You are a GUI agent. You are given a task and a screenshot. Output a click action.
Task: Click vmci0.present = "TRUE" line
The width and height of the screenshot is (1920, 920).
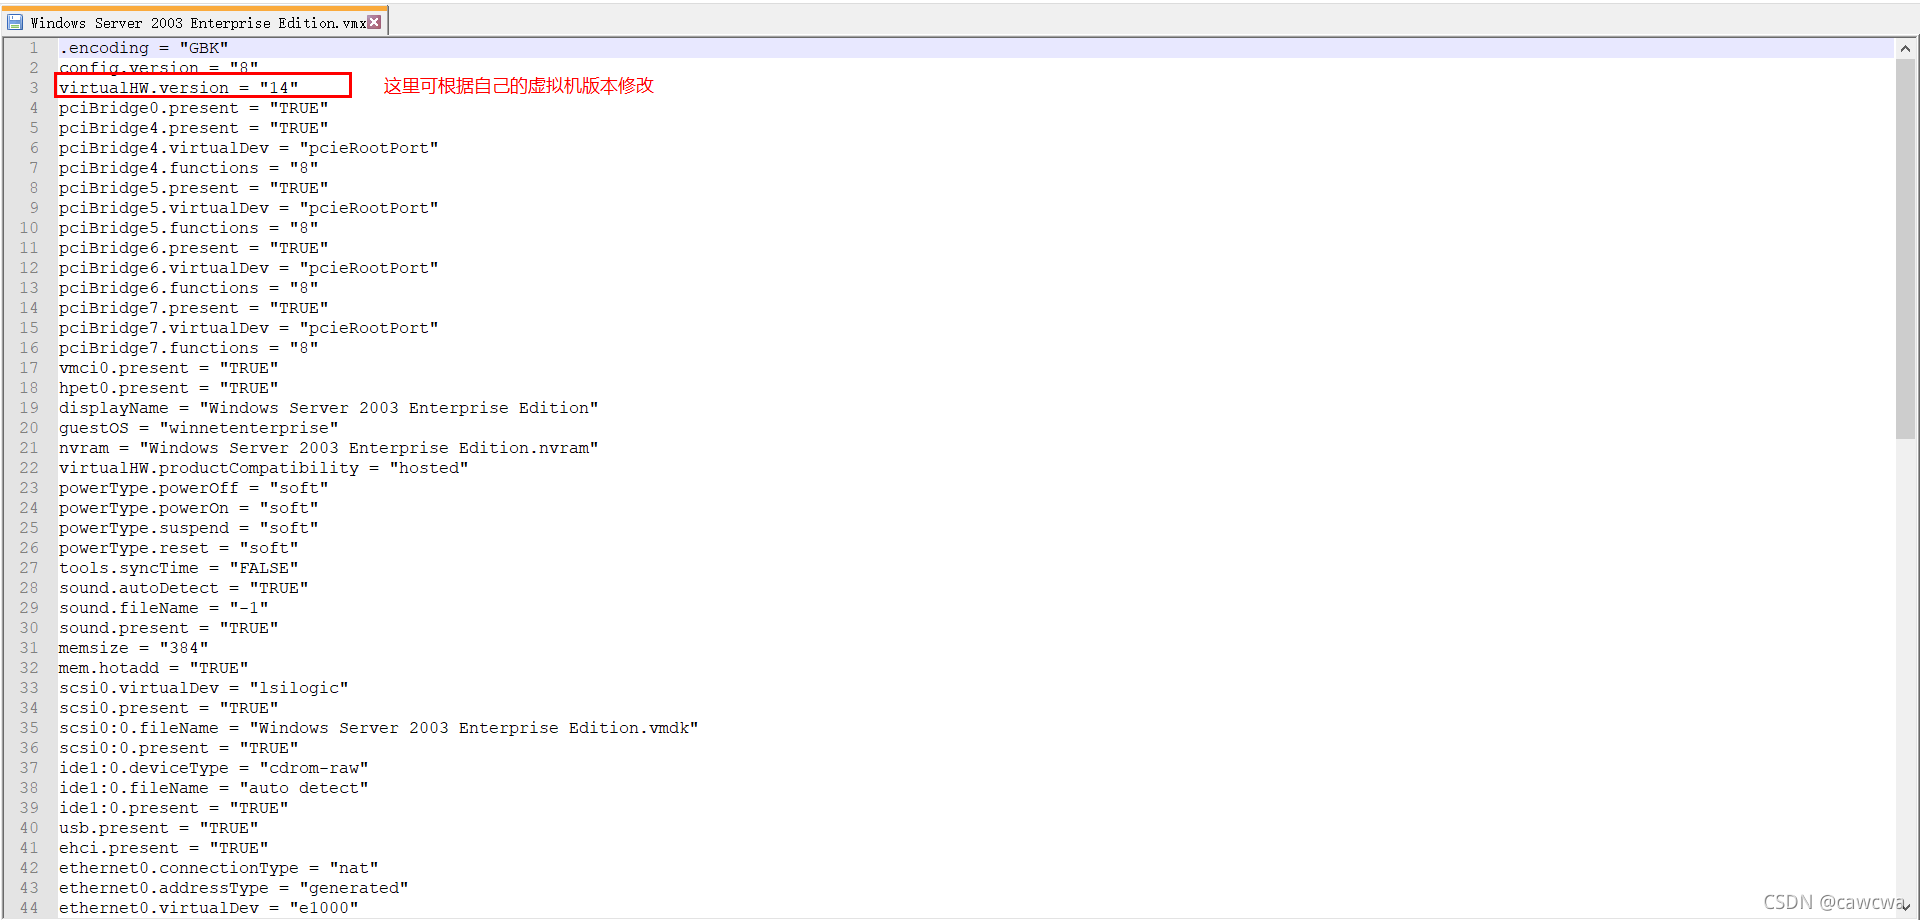tap(168, 368)
